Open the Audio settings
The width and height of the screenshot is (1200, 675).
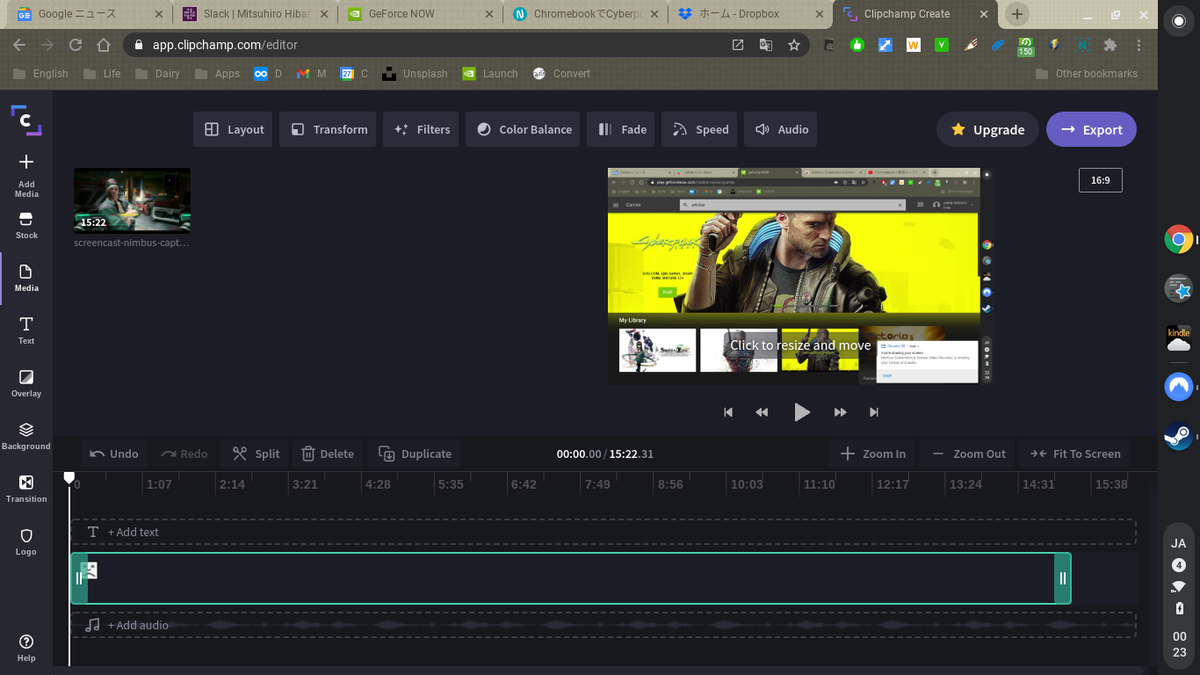click(x=780, y=129)
